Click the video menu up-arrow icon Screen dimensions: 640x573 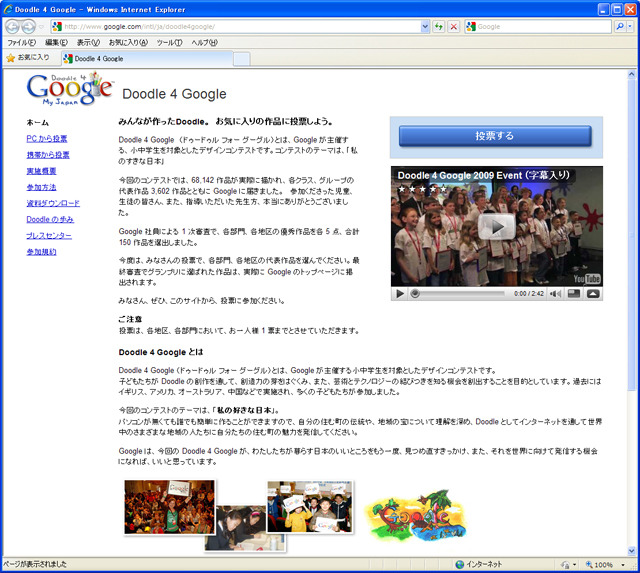tap(593, 293)
